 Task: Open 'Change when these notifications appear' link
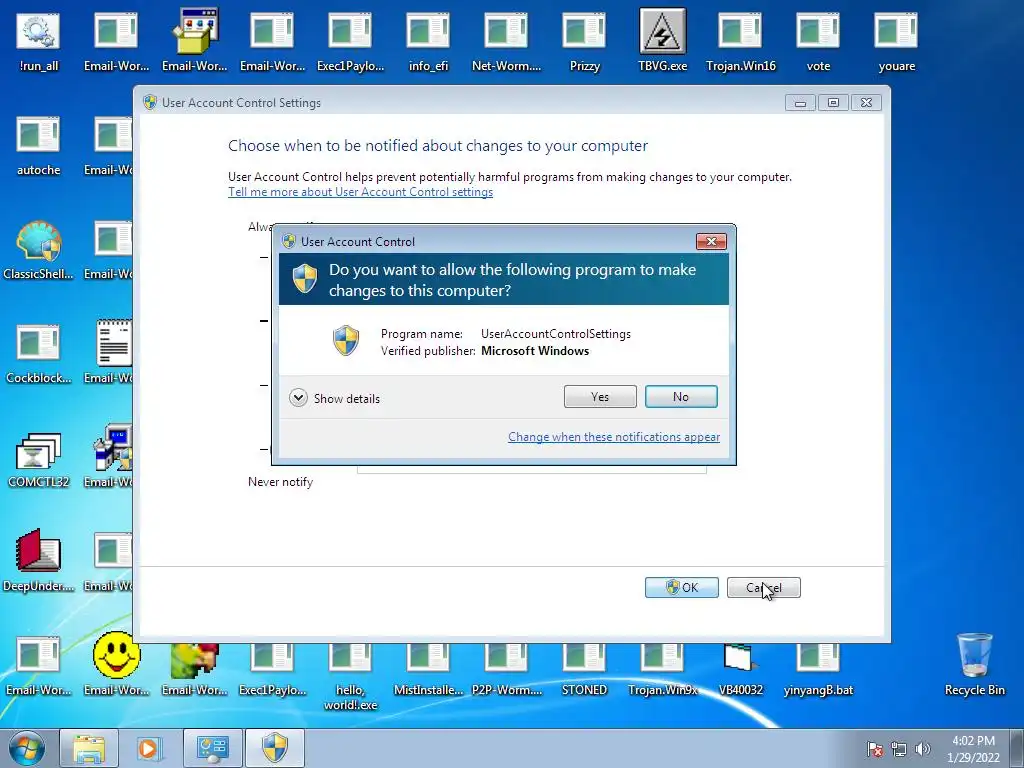click(614, 437)
